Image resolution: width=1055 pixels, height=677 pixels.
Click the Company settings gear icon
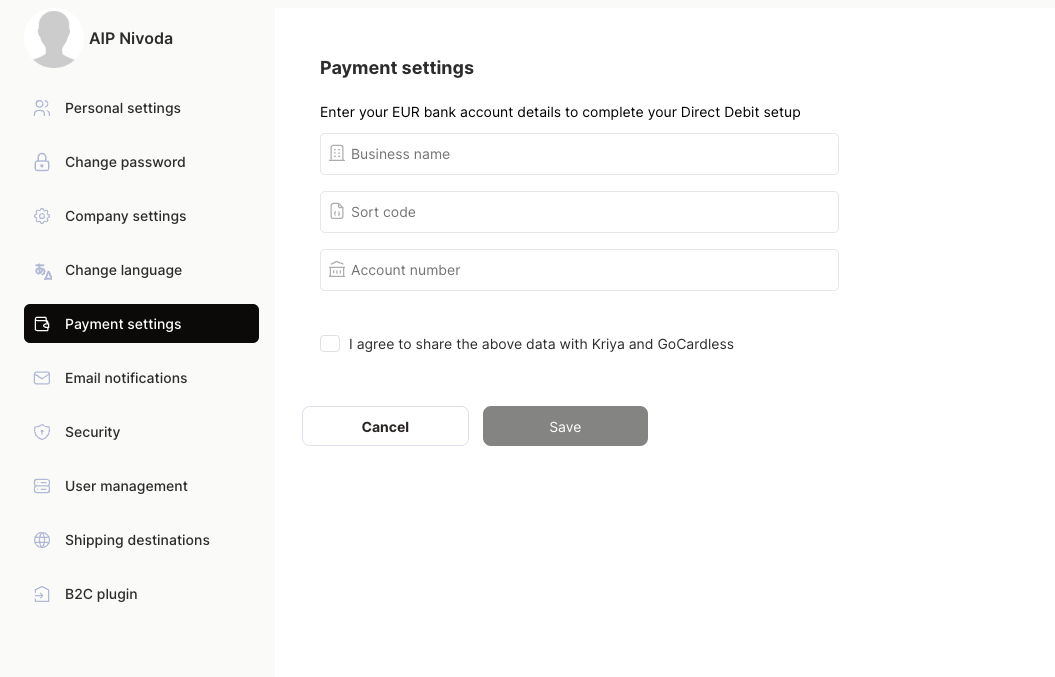click(42, 216)
